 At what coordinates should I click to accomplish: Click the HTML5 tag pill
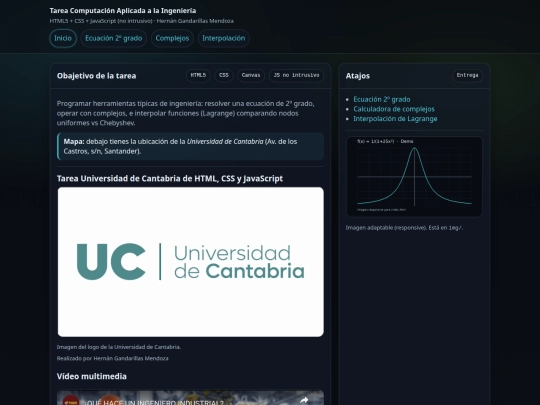(x=198, y=75)
